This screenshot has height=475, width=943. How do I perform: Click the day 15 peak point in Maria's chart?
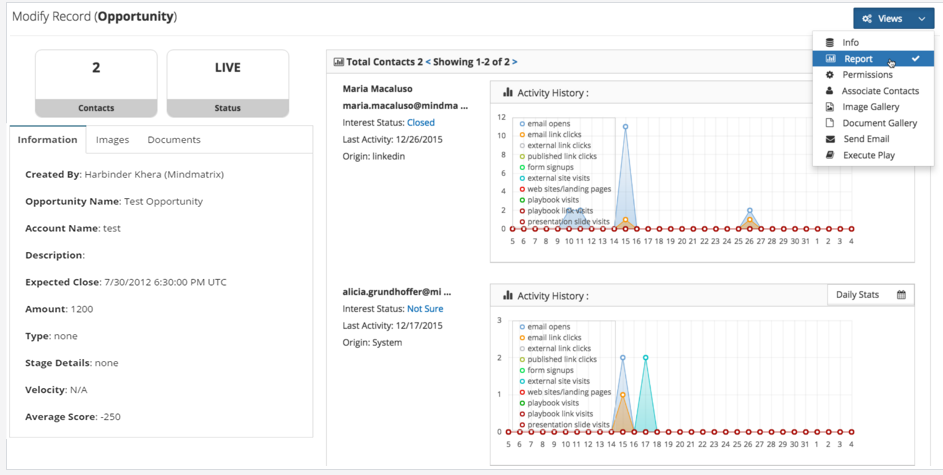(x=626, y=127)
